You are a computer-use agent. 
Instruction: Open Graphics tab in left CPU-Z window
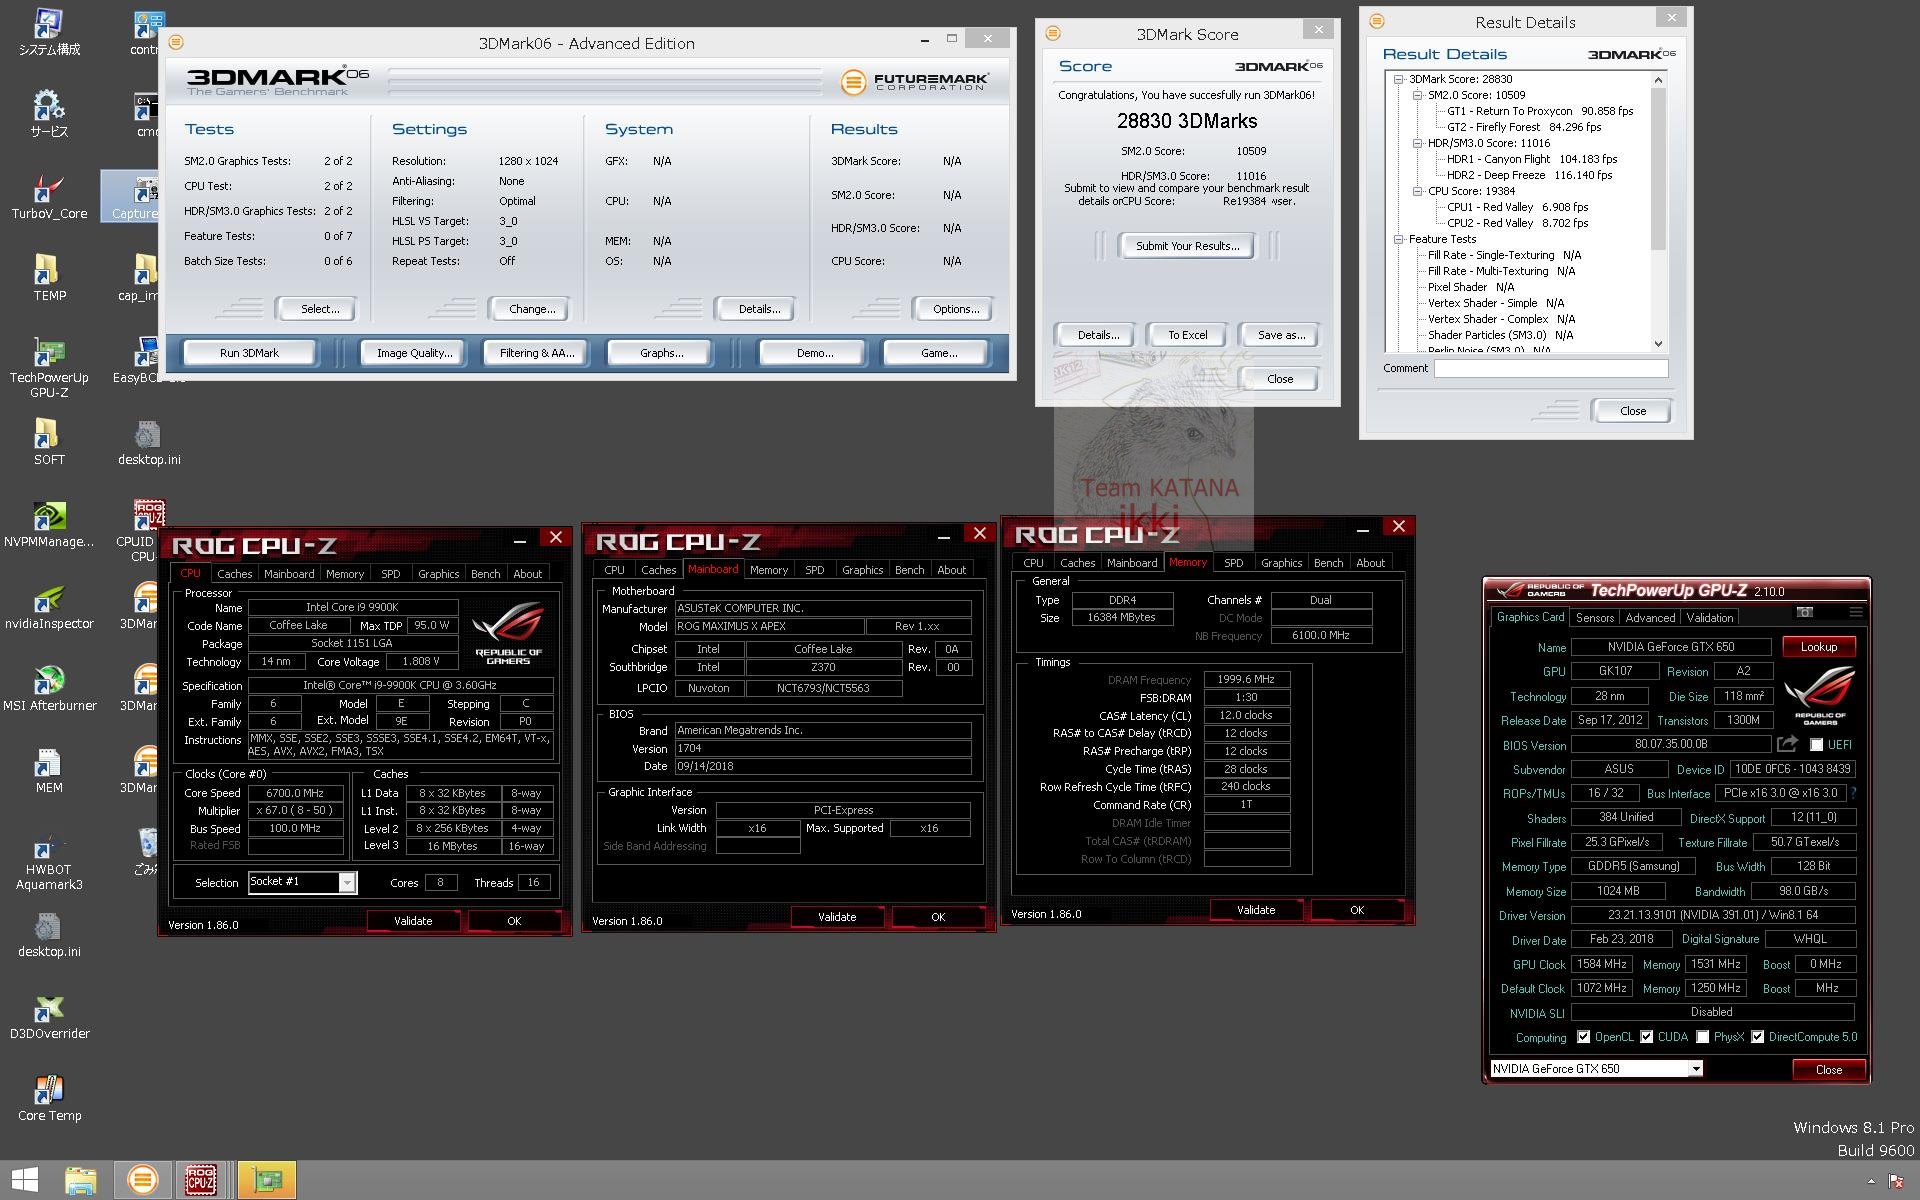[438, 574]
